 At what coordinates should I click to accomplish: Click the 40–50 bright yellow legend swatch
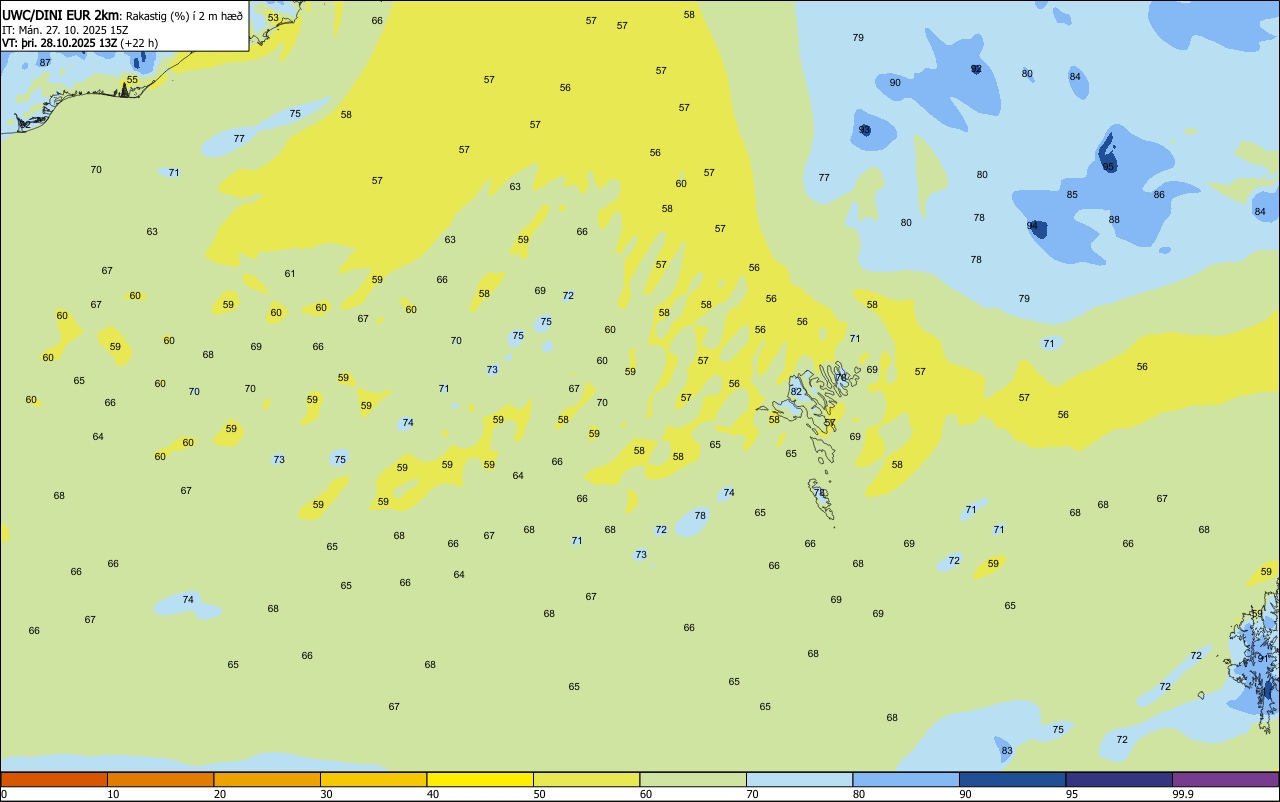coord(480,779)
